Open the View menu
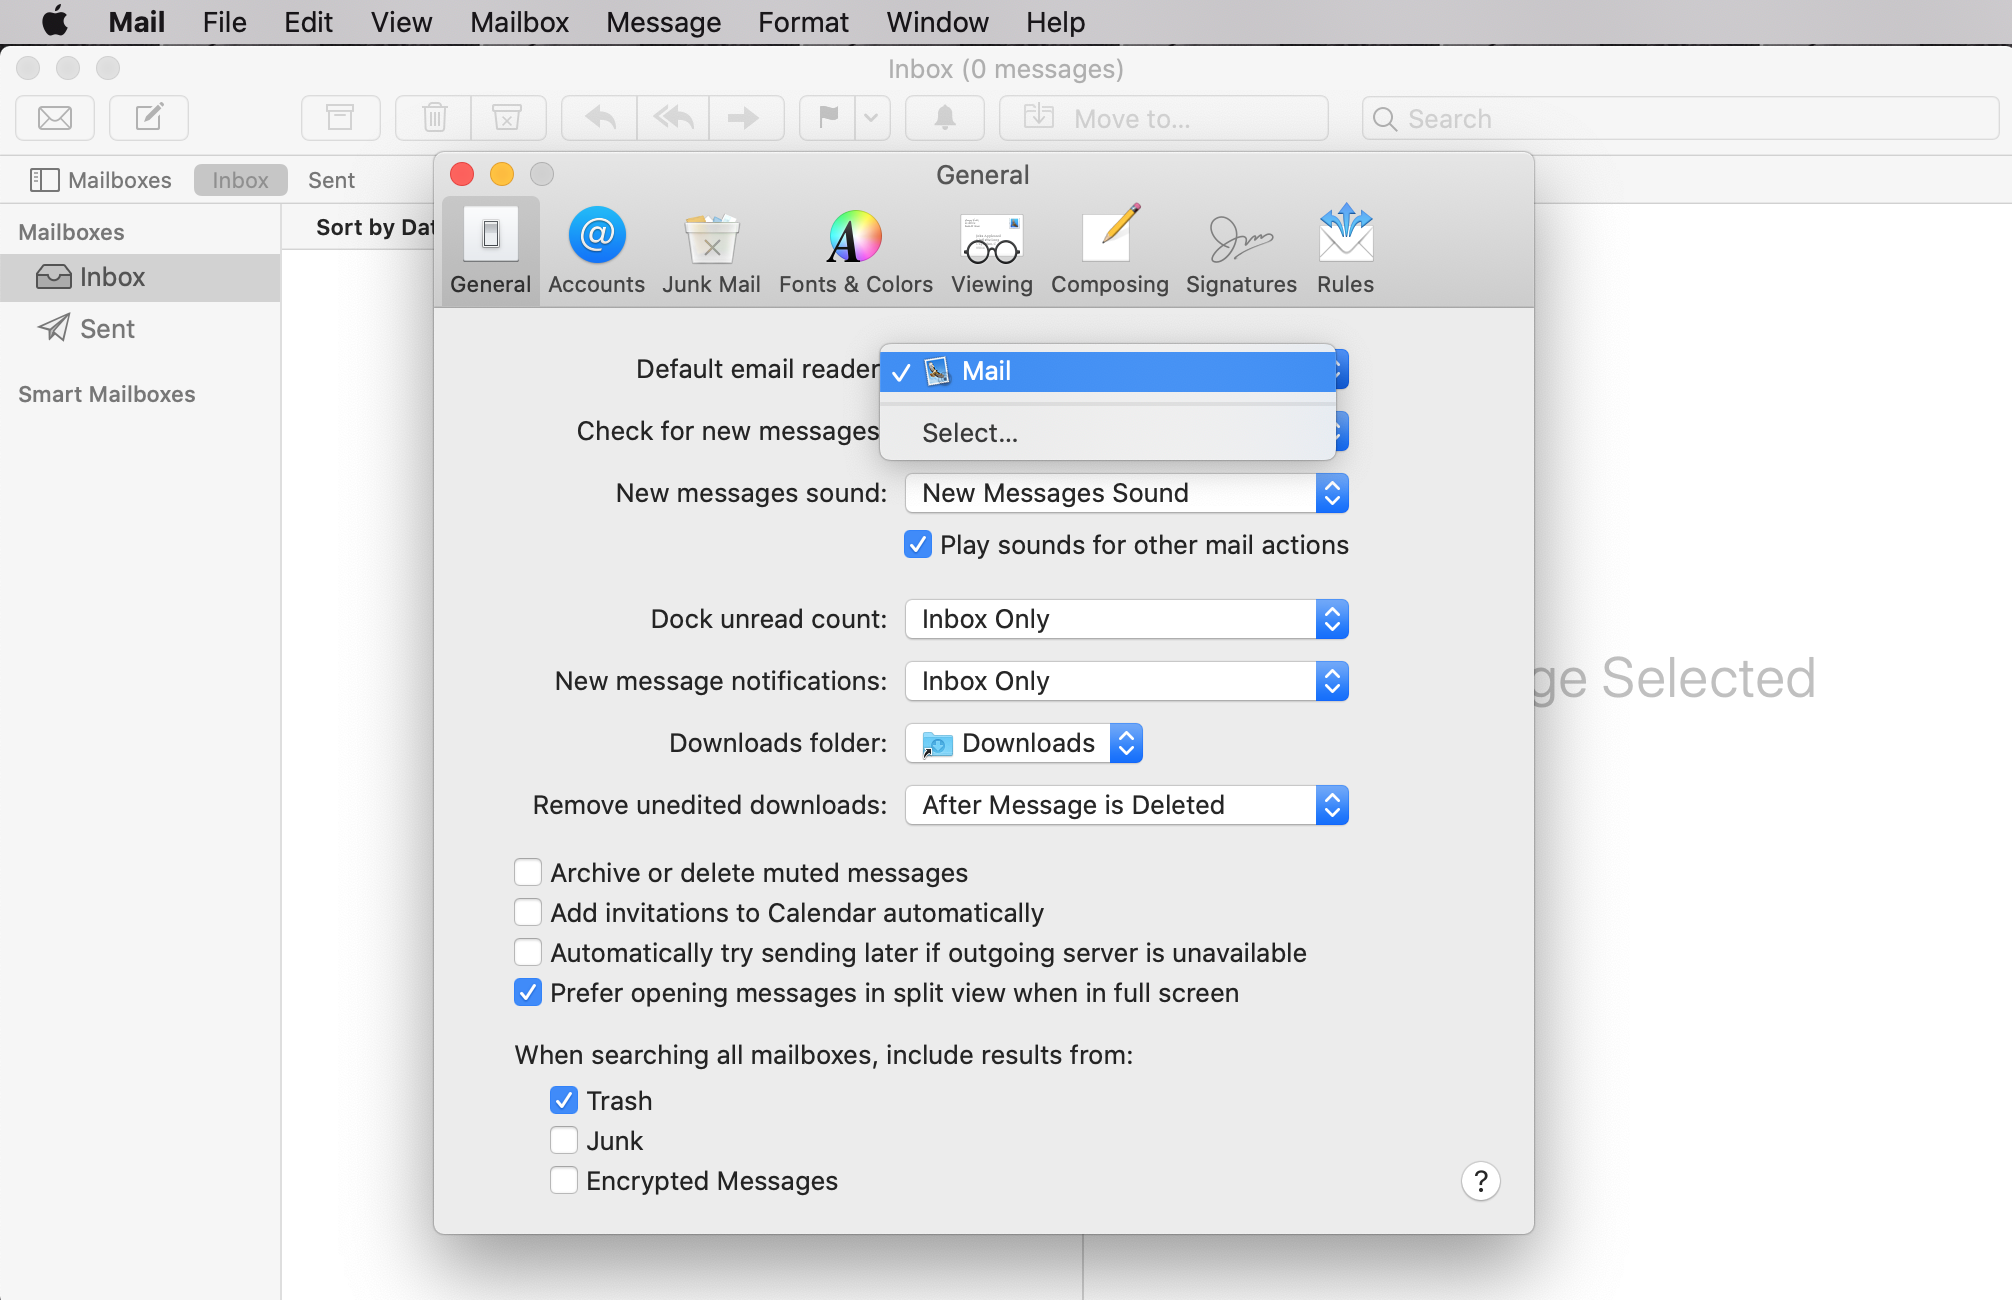The width and height of the screenshot is (2012, 1300). click(x=401, y=22)
